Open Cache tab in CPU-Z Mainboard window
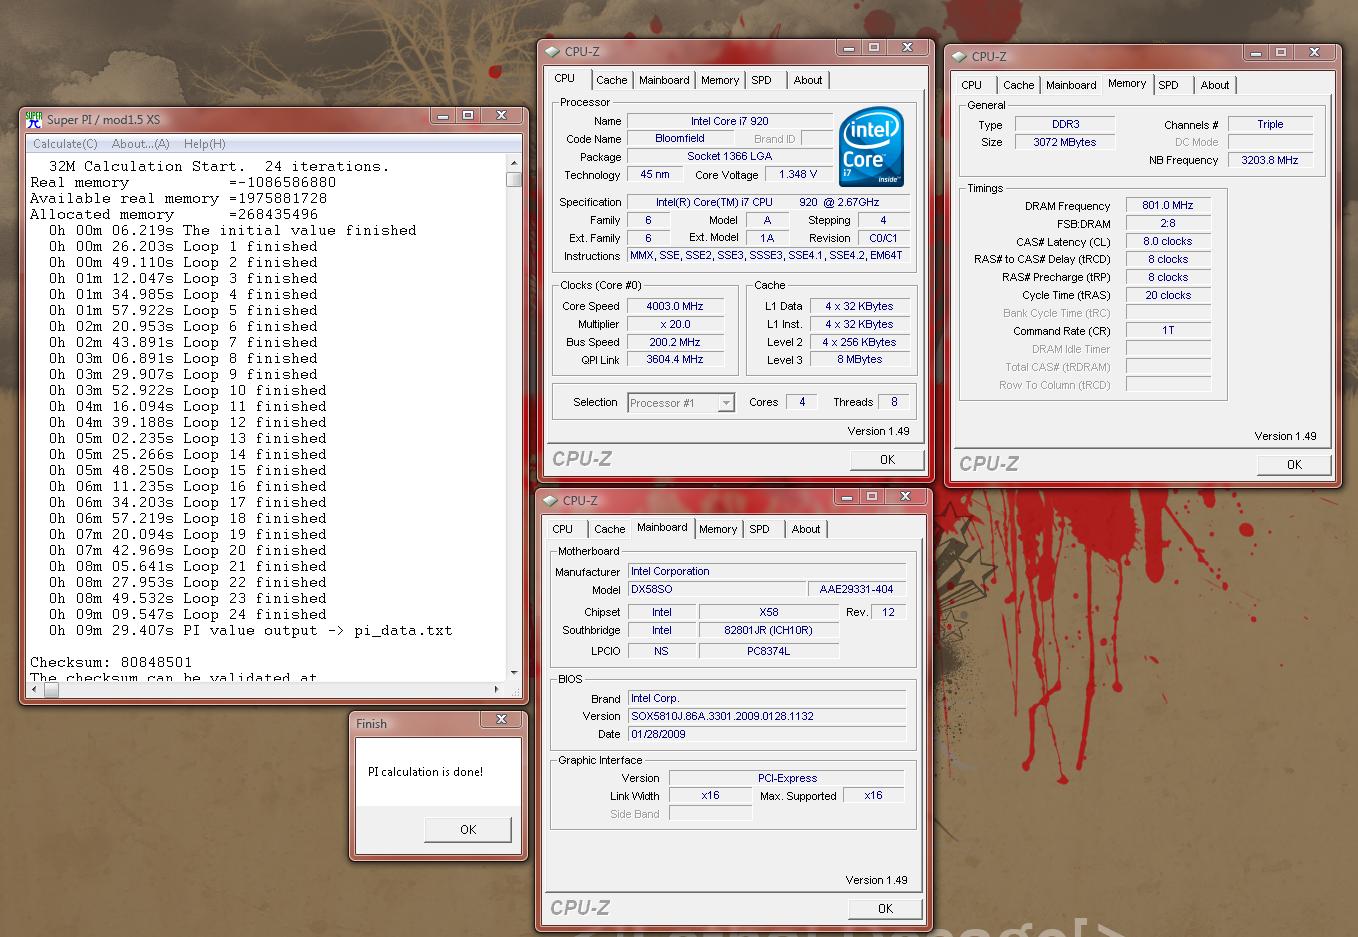 tap(609, 529)
